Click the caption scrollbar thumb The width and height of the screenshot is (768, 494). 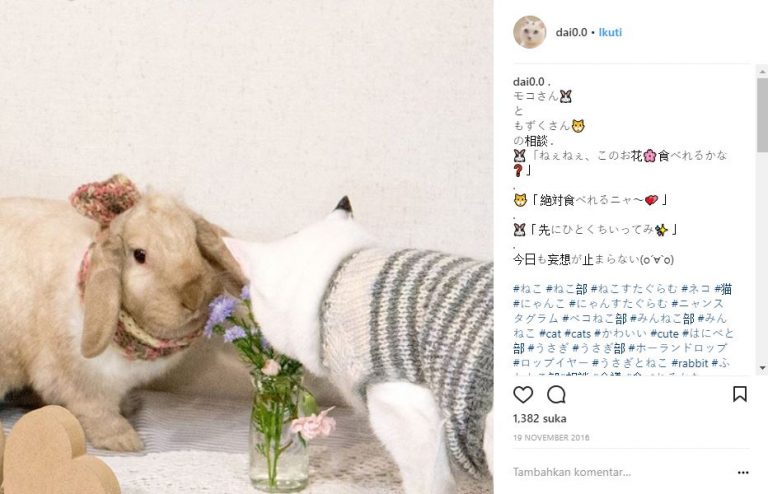[762, 115]
